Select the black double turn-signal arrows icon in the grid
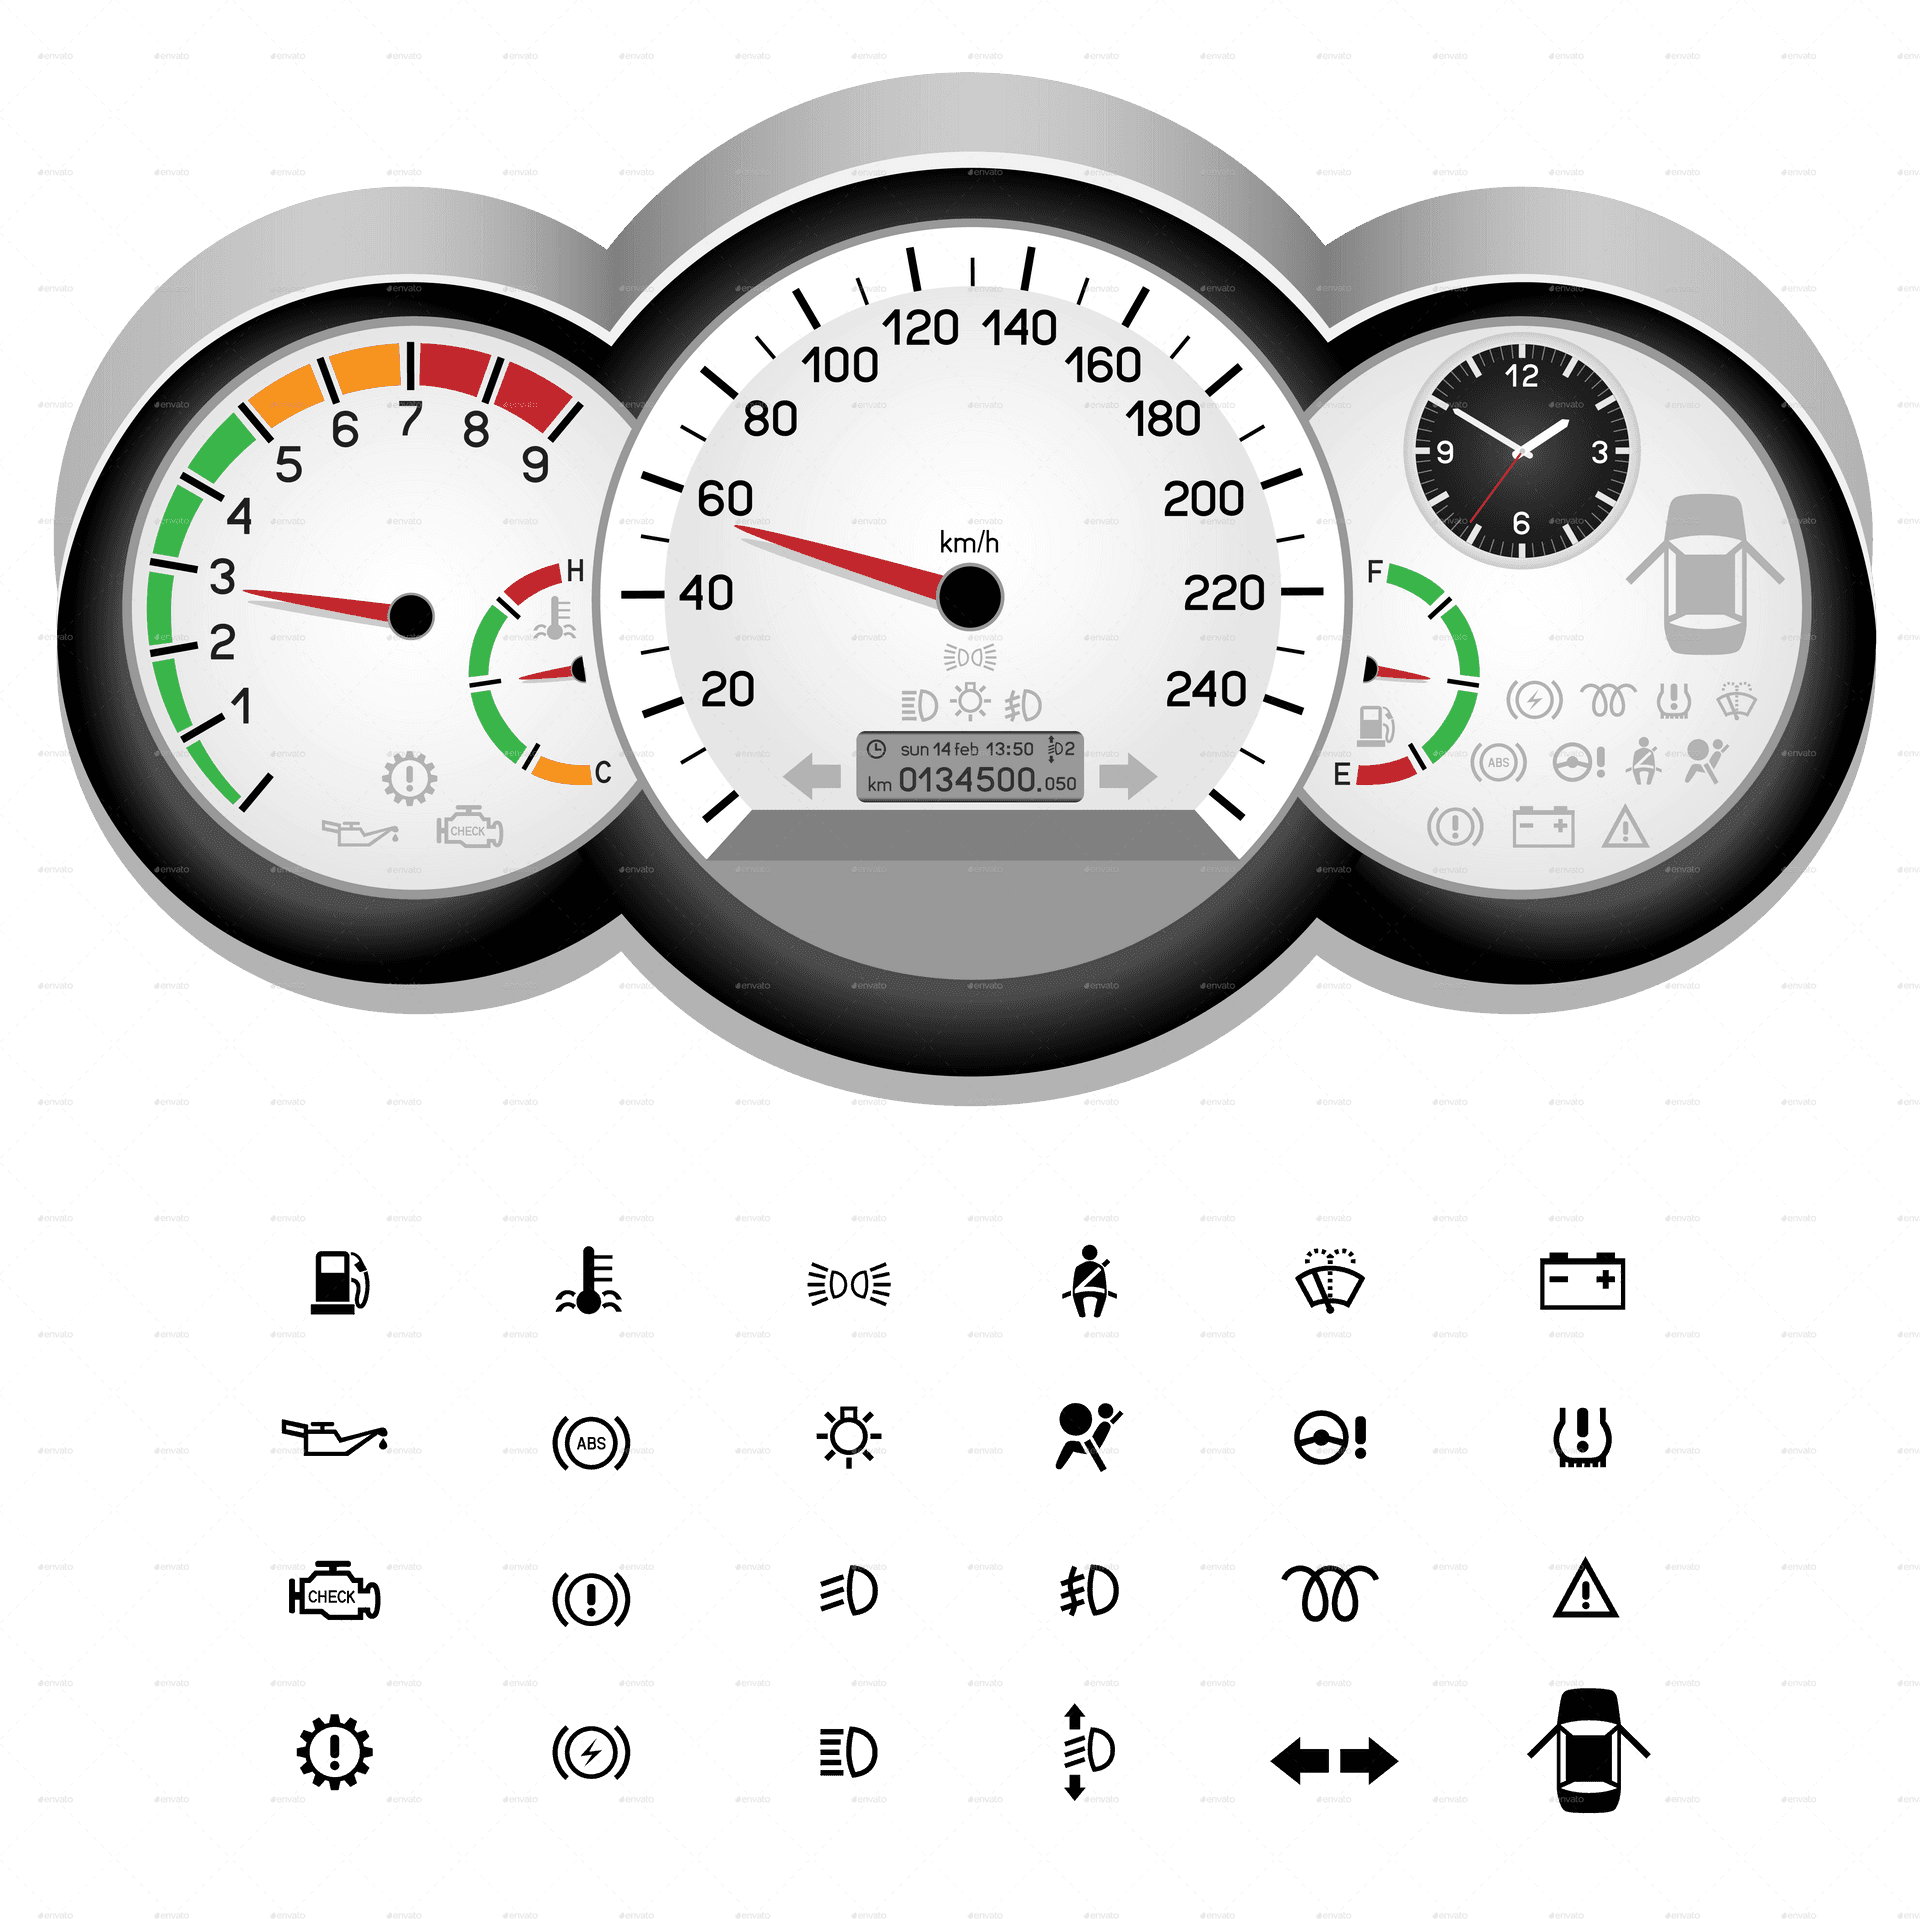Viewport: 1920px width, 1919px height. 1334,1761
